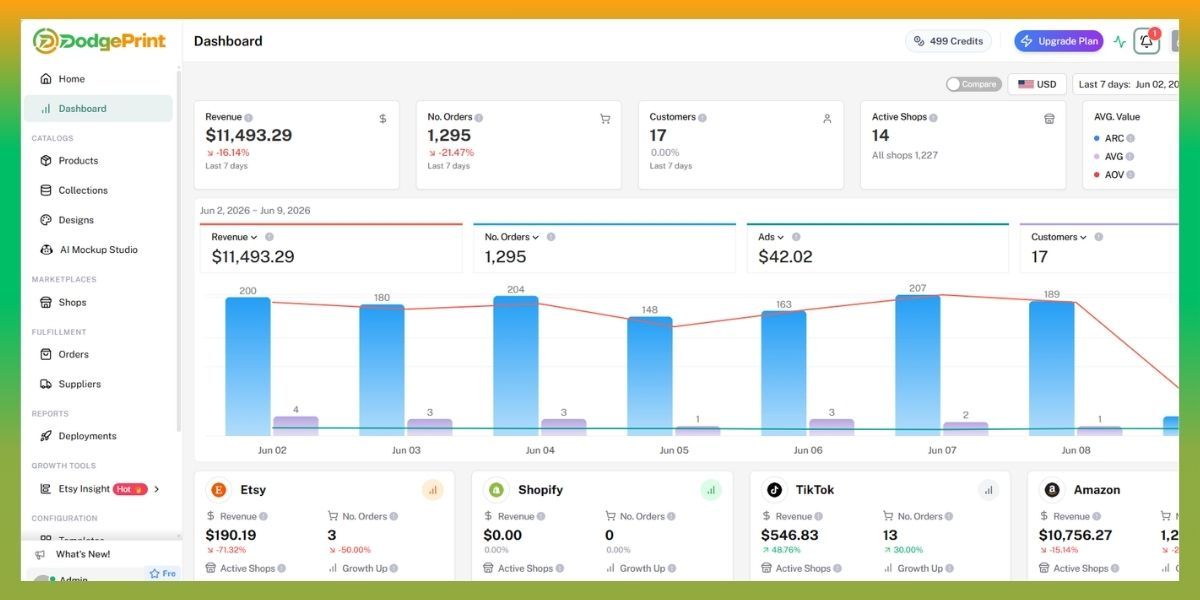Click the 499 Credits button
The image size is (1200, 600).
(948, 41)
